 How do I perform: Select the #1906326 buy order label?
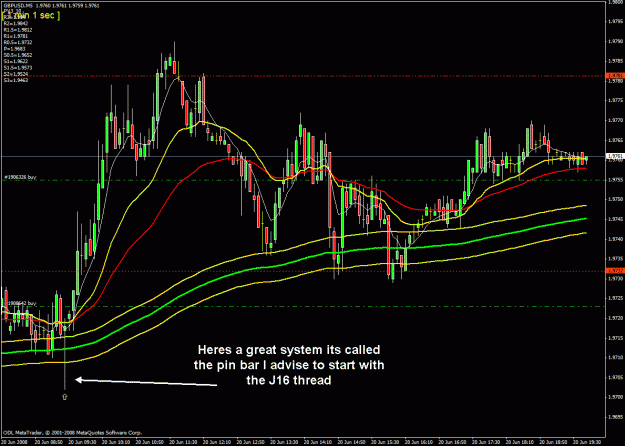point(20,177)
